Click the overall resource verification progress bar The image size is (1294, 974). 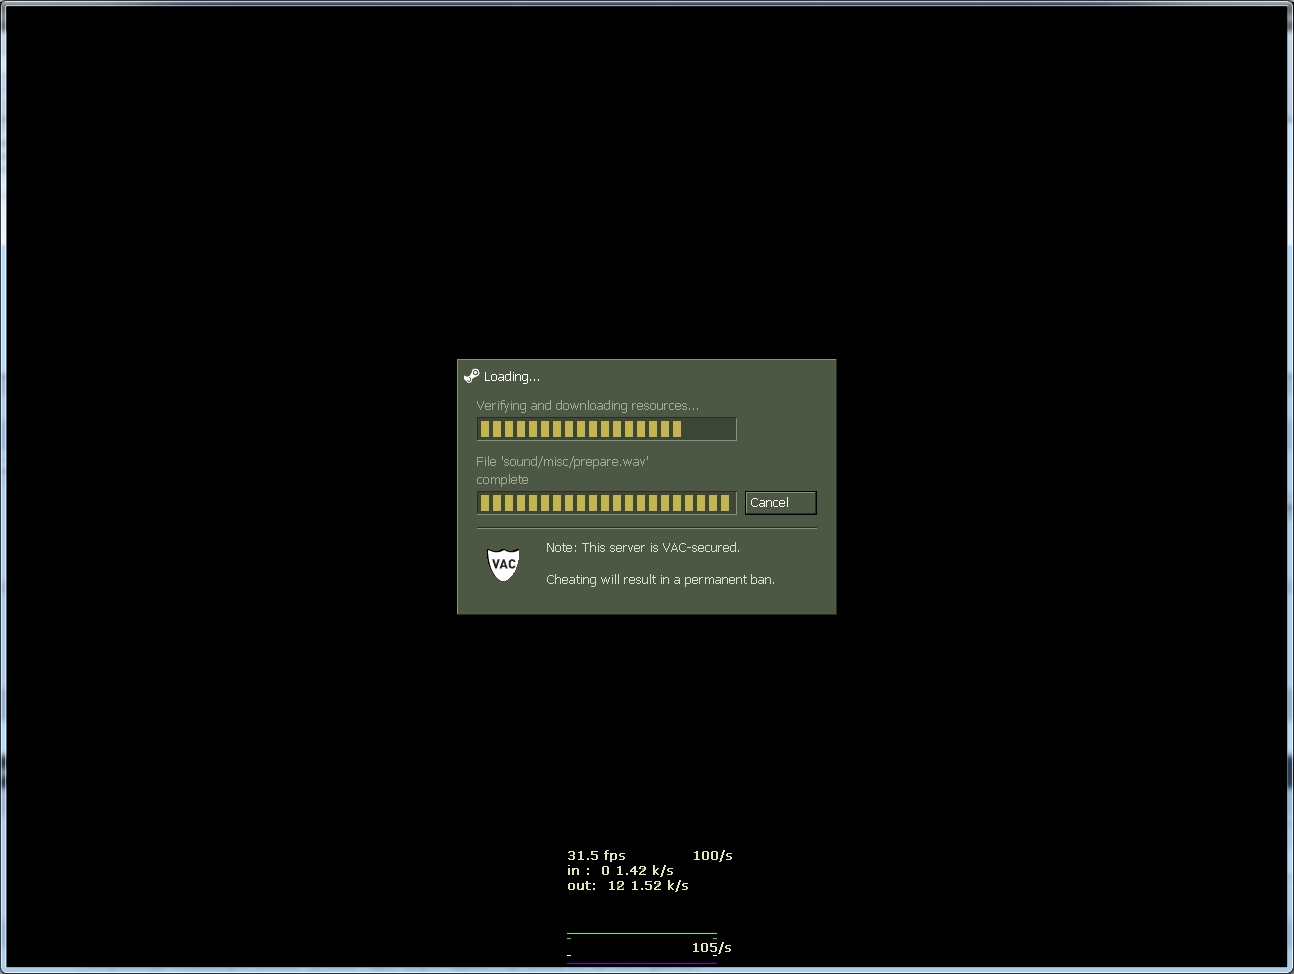tap(606, 429)
